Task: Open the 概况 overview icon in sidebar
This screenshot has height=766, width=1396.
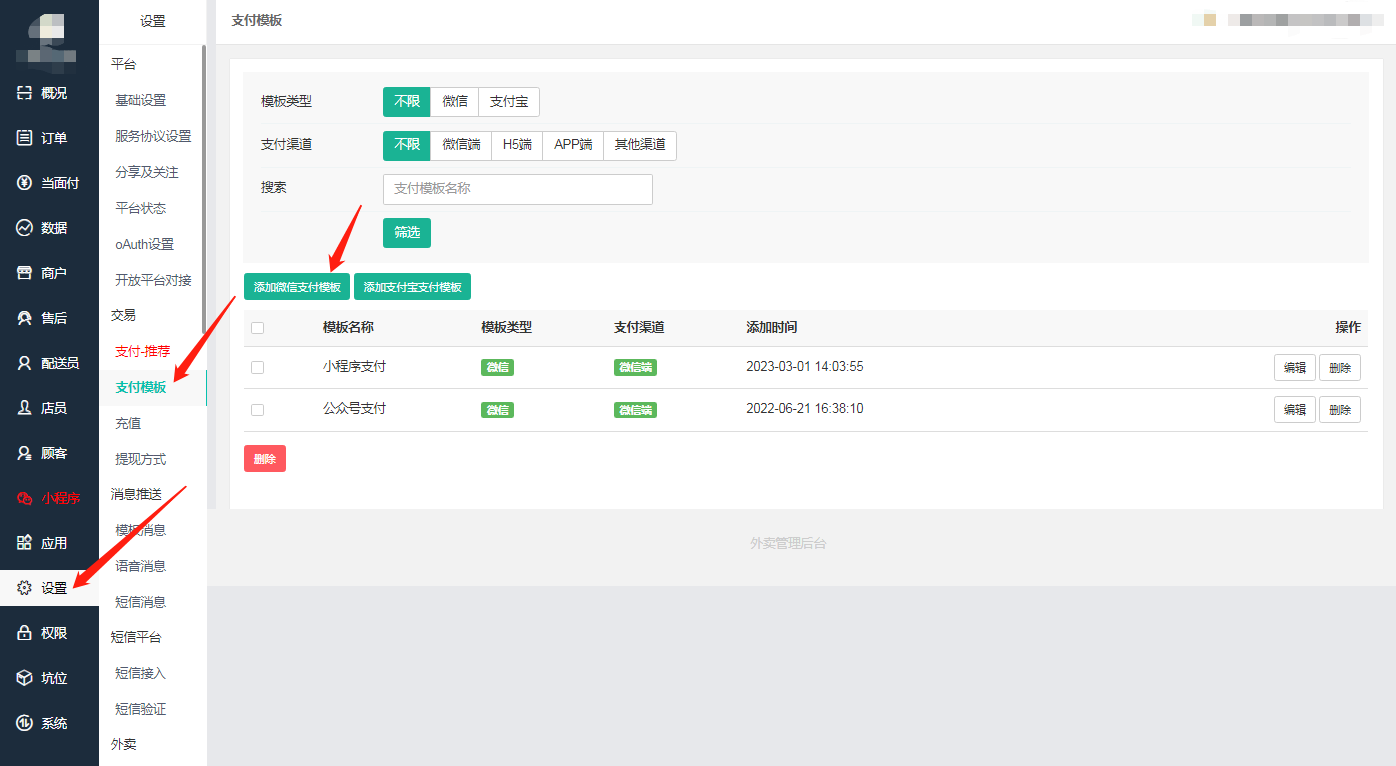Action: (25, 93)
